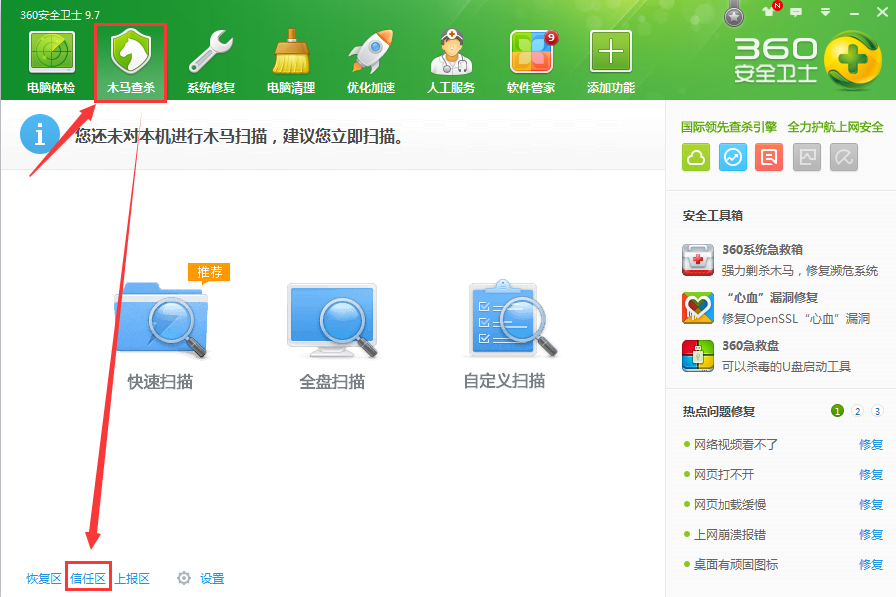Open the 360系统急救箱 first-aid icon
Screen dimensions: 896x597
(x=698, y=260)
